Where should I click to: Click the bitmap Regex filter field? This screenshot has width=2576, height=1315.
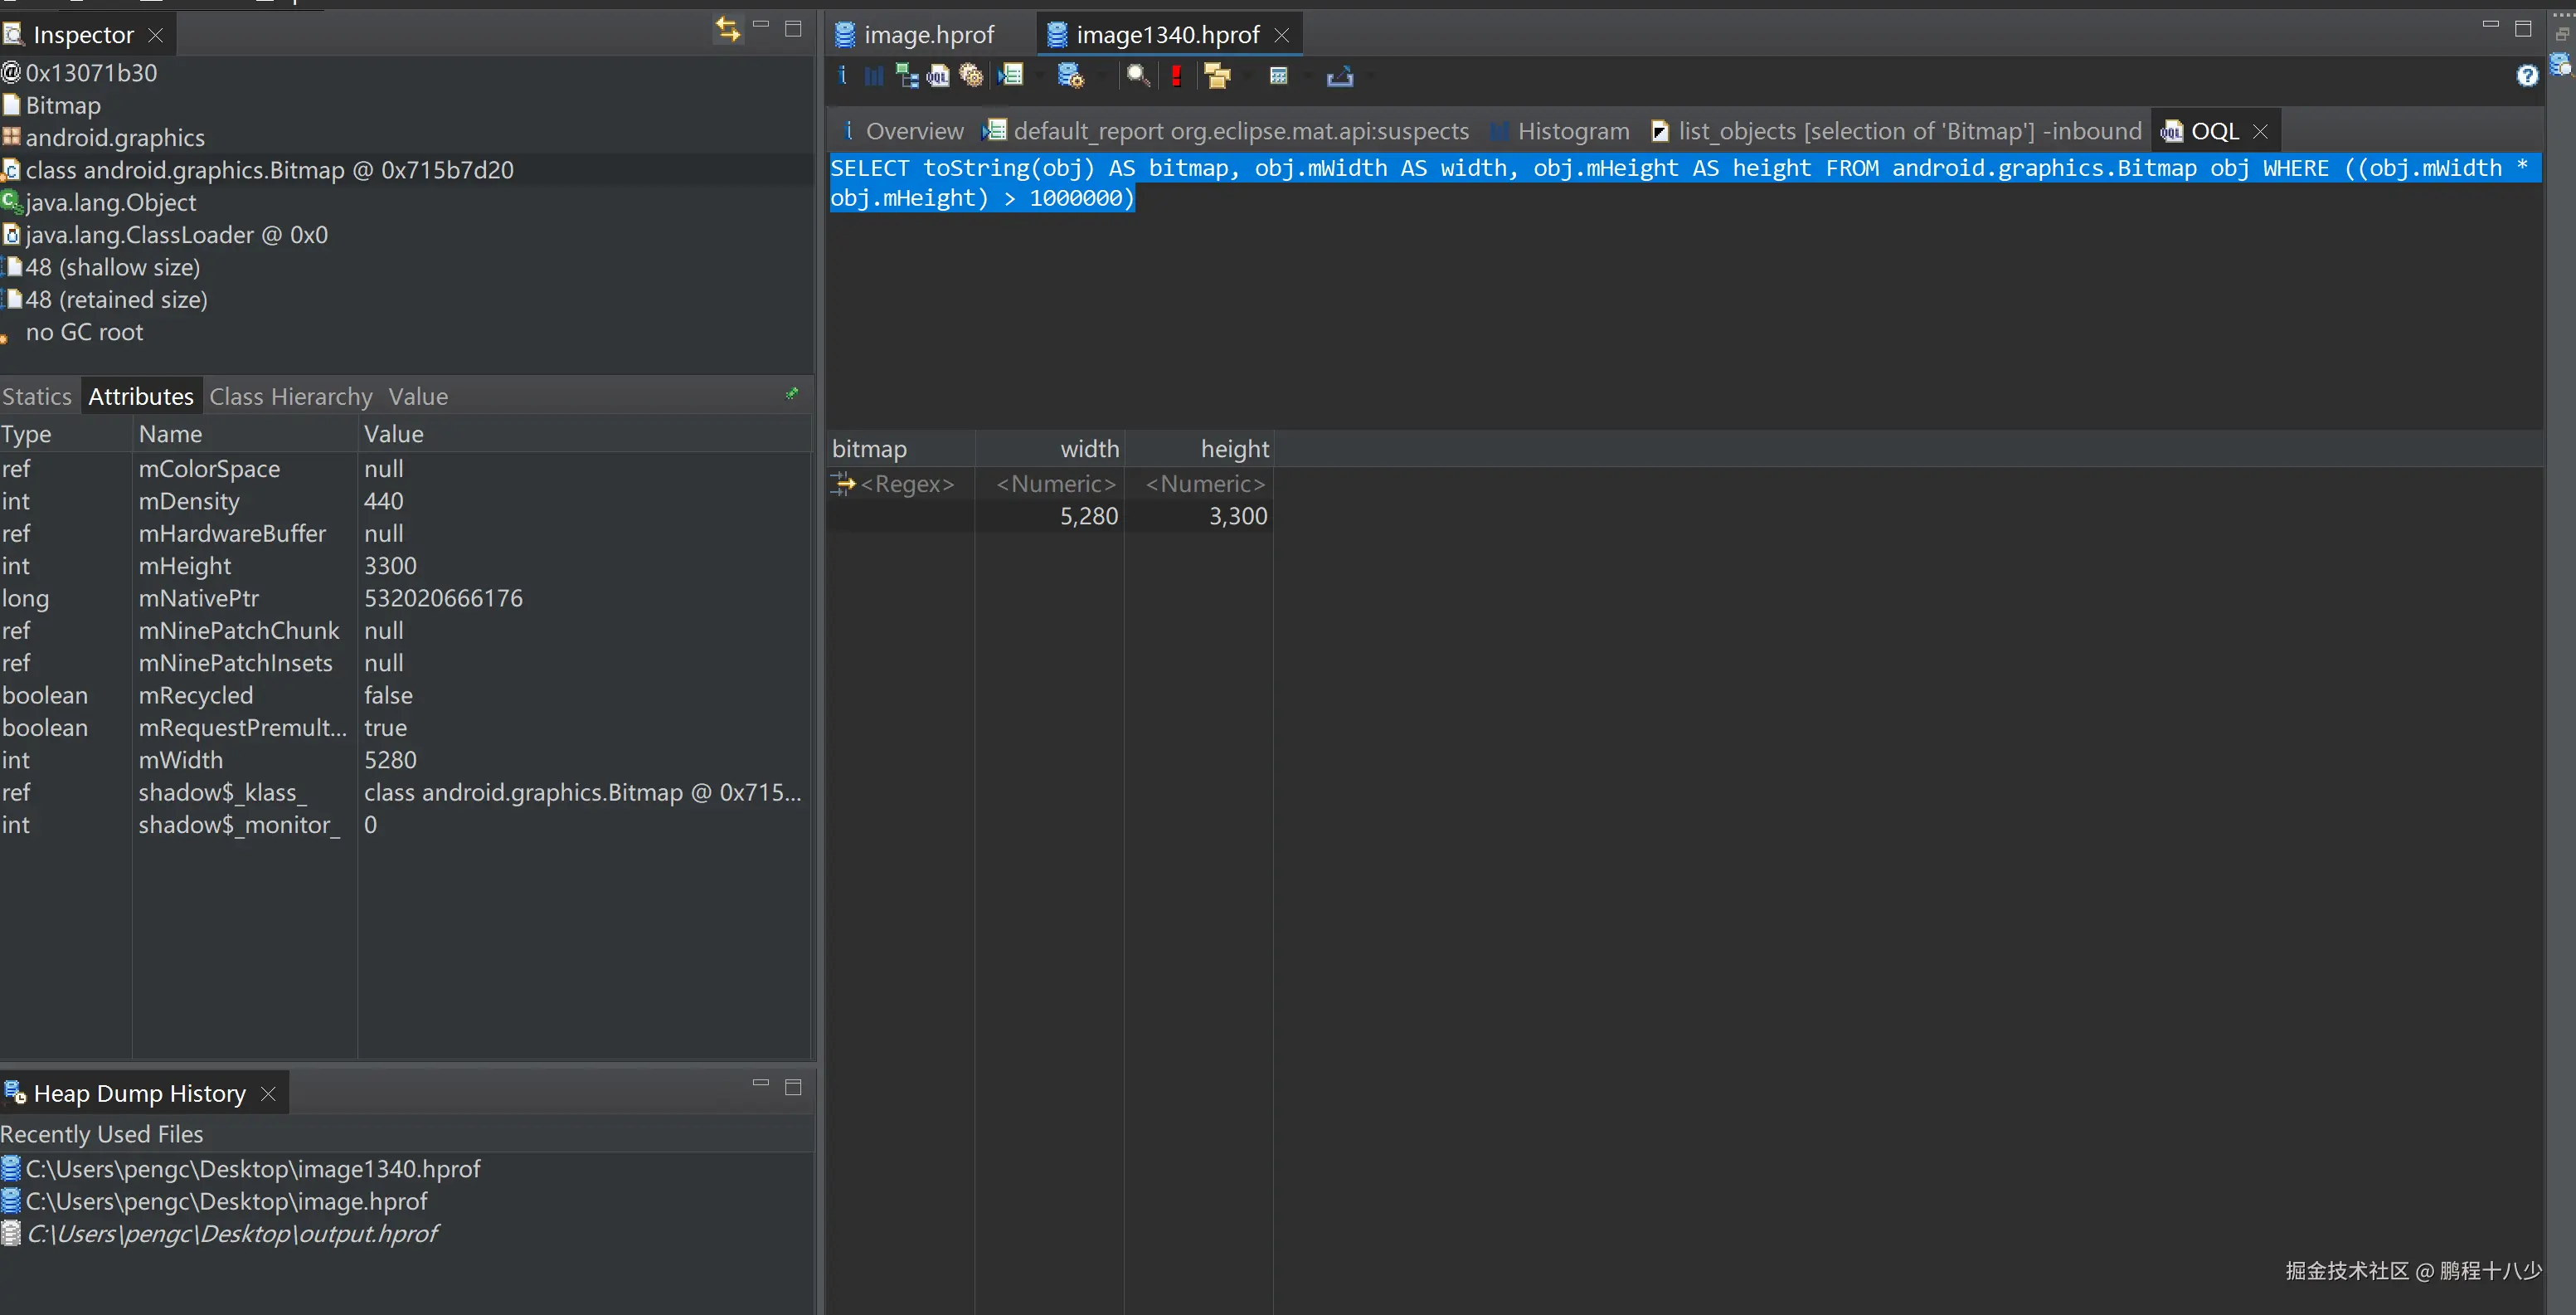pos(906,484)
